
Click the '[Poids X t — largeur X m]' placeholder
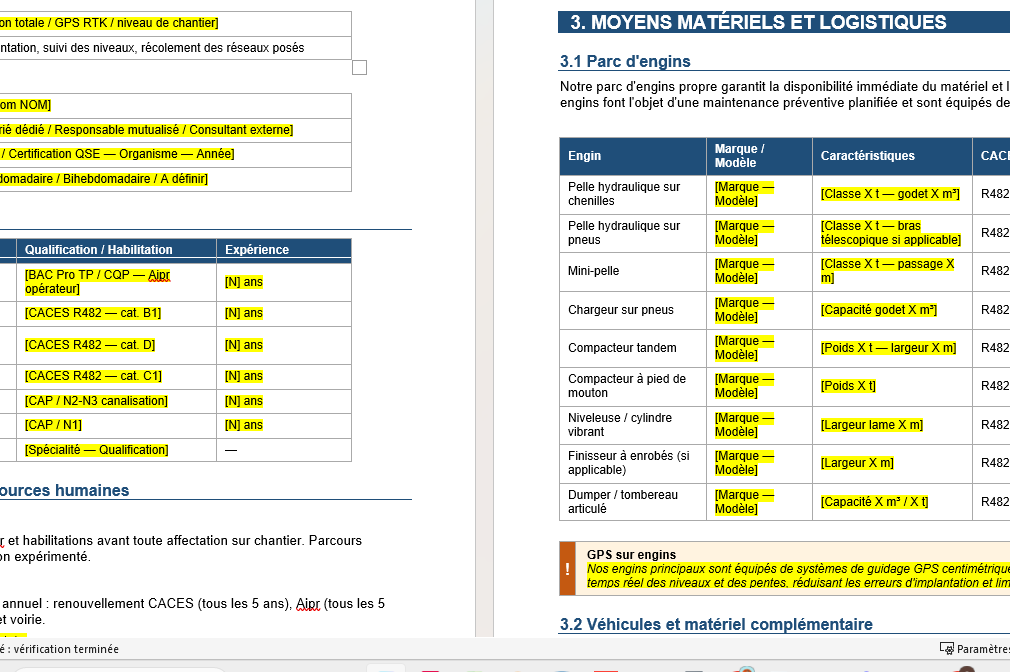(x=888, y=348)
